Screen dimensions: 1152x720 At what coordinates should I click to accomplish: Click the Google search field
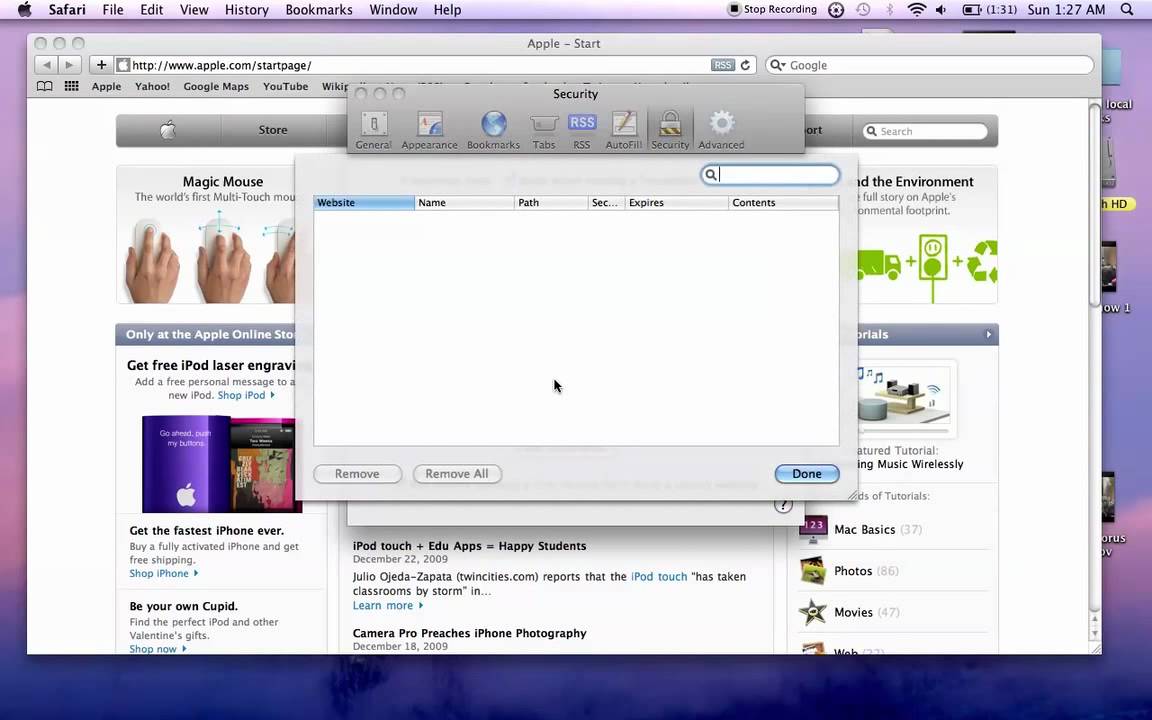click(929, 65)
